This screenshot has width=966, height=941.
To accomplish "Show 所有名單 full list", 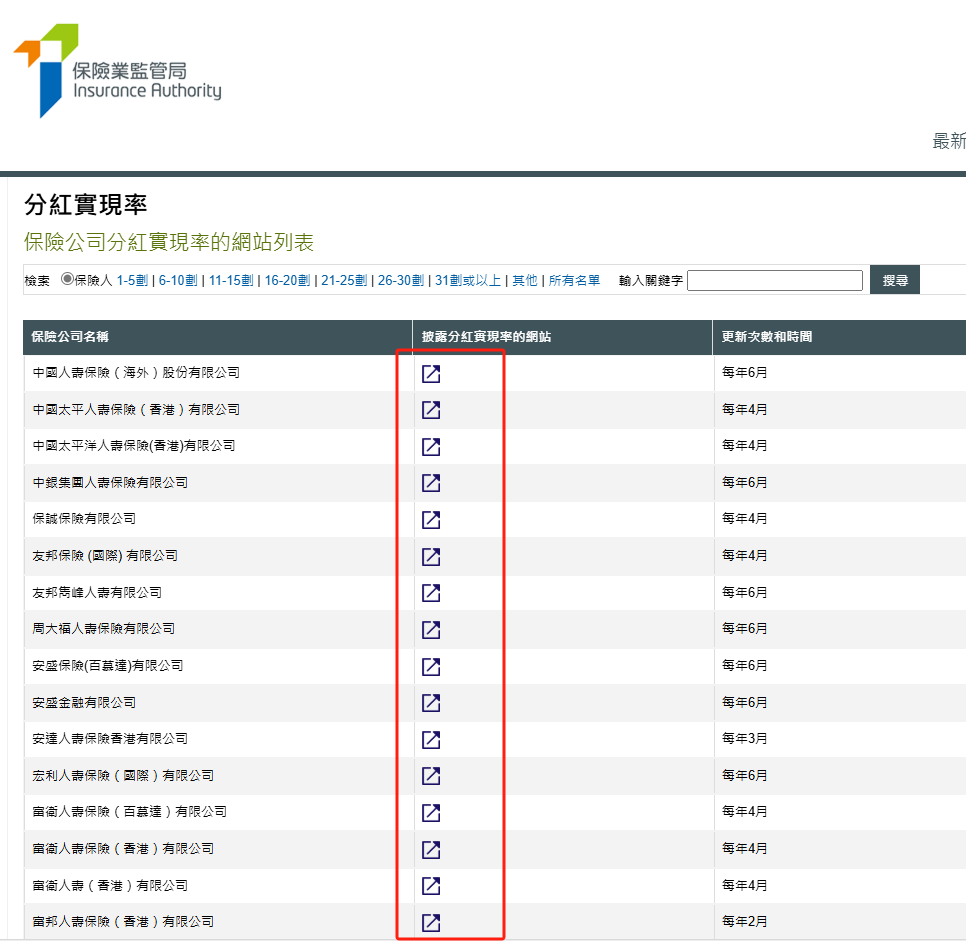I will point(574,281).
